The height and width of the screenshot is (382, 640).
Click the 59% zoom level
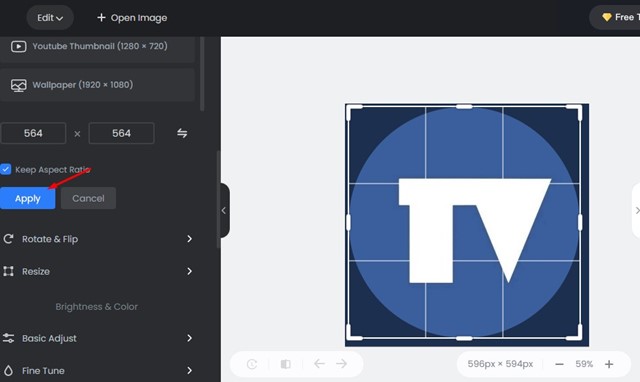pyautogui.click(x=584, y=364)
